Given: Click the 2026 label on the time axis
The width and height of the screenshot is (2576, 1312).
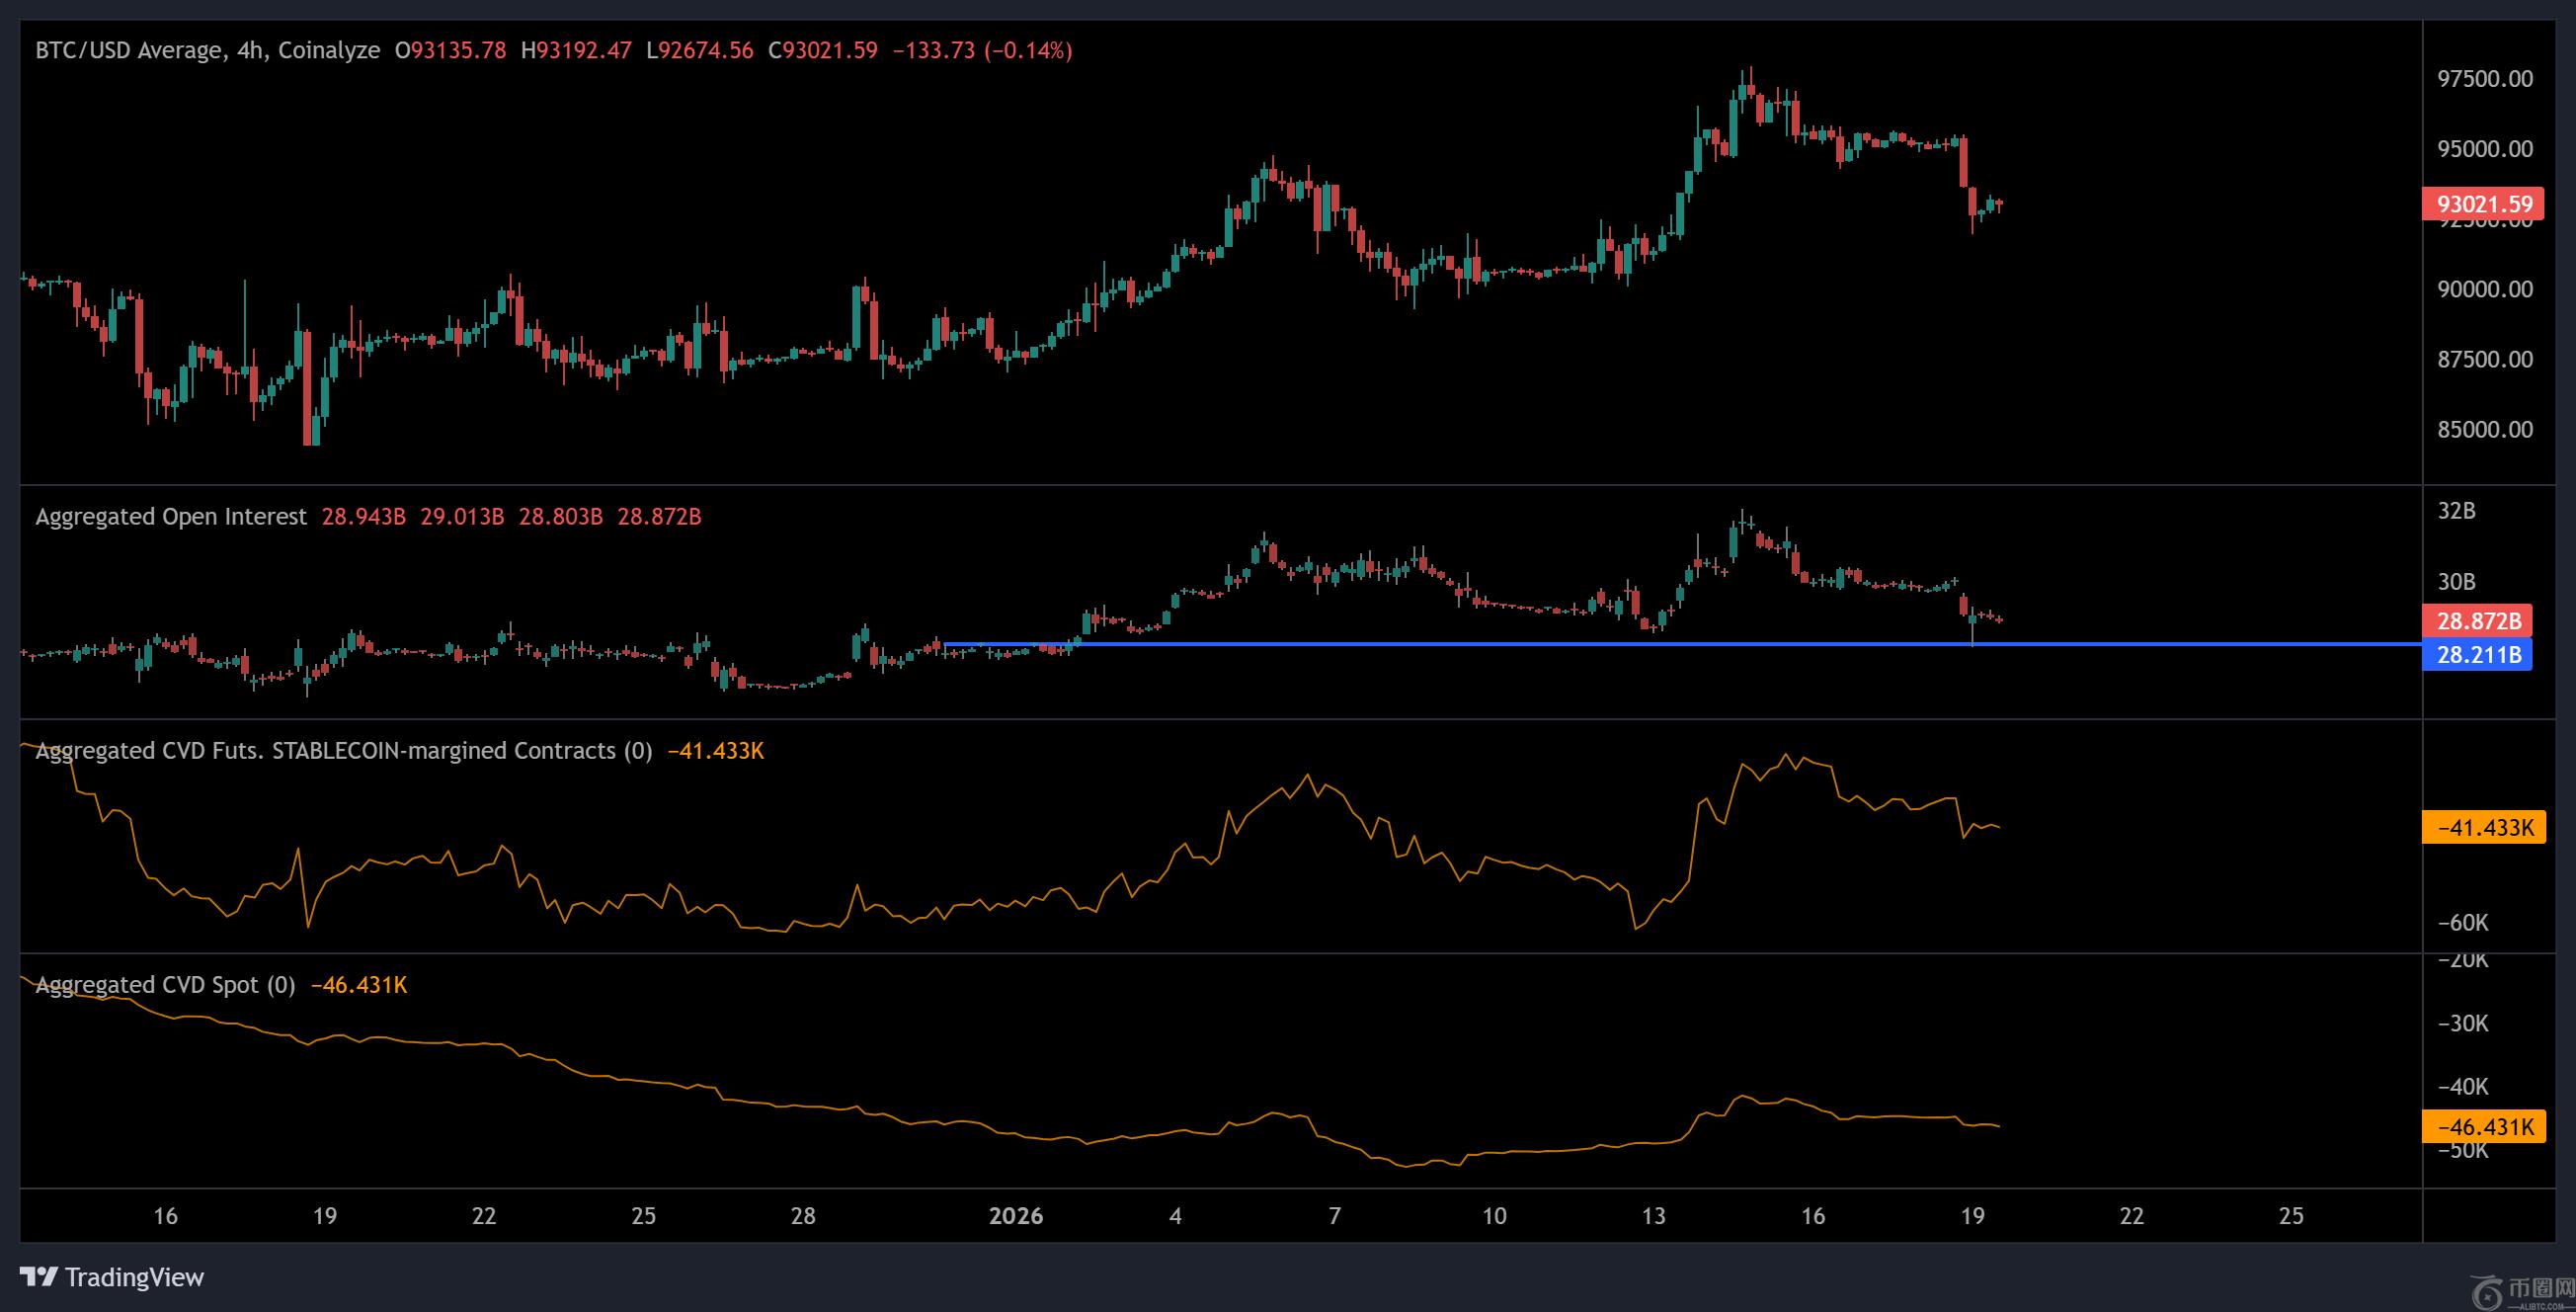Looking at the screenshot, I should pos(1015,1216).
